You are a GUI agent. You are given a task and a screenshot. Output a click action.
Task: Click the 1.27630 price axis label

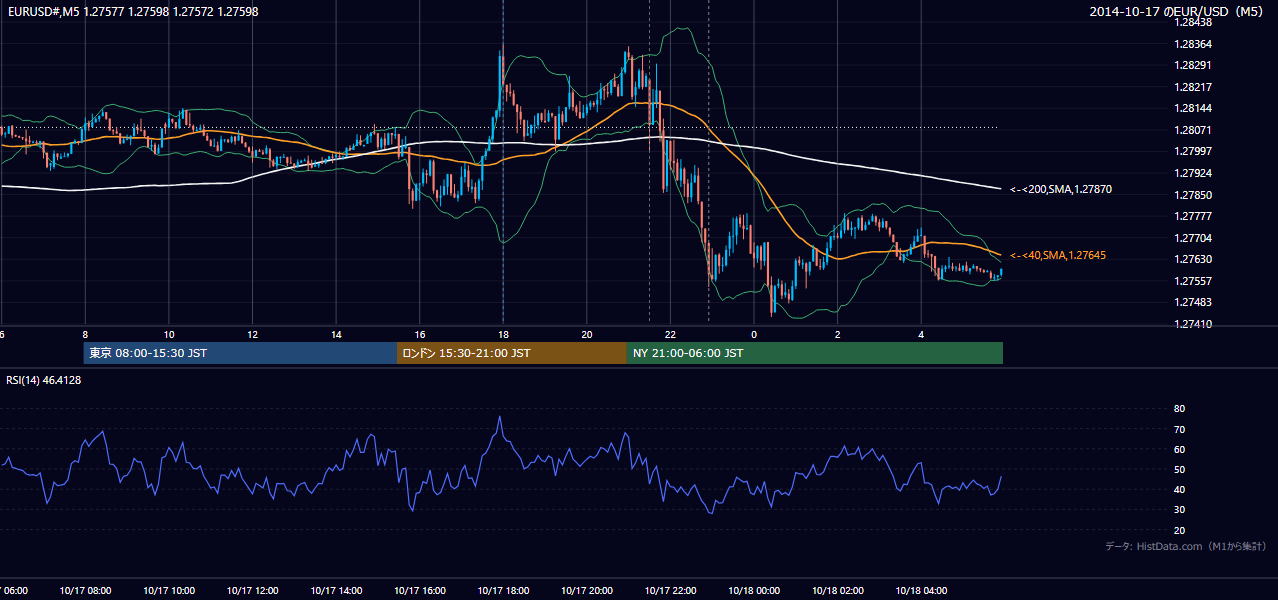pos(1195,259)
